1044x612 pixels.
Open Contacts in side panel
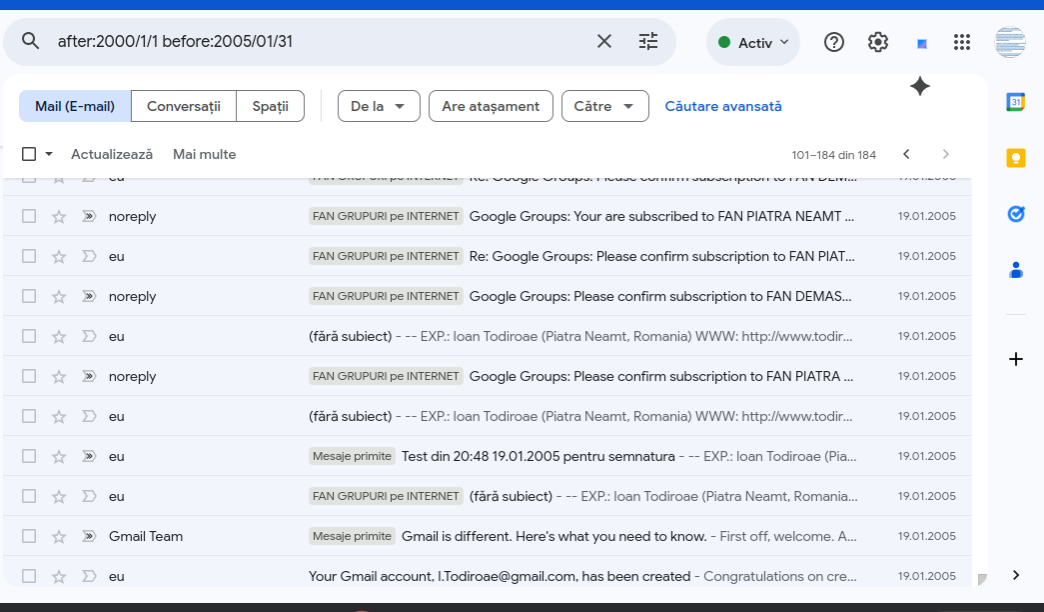click(1016, 269)
